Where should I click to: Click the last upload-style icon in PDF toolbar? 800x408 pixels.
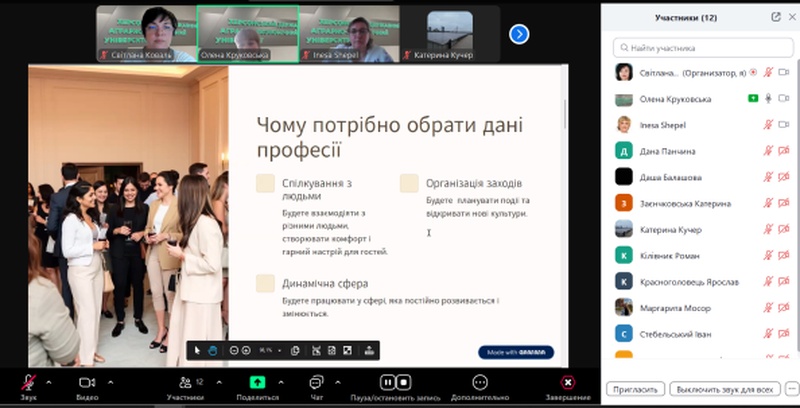pos(369,350)
